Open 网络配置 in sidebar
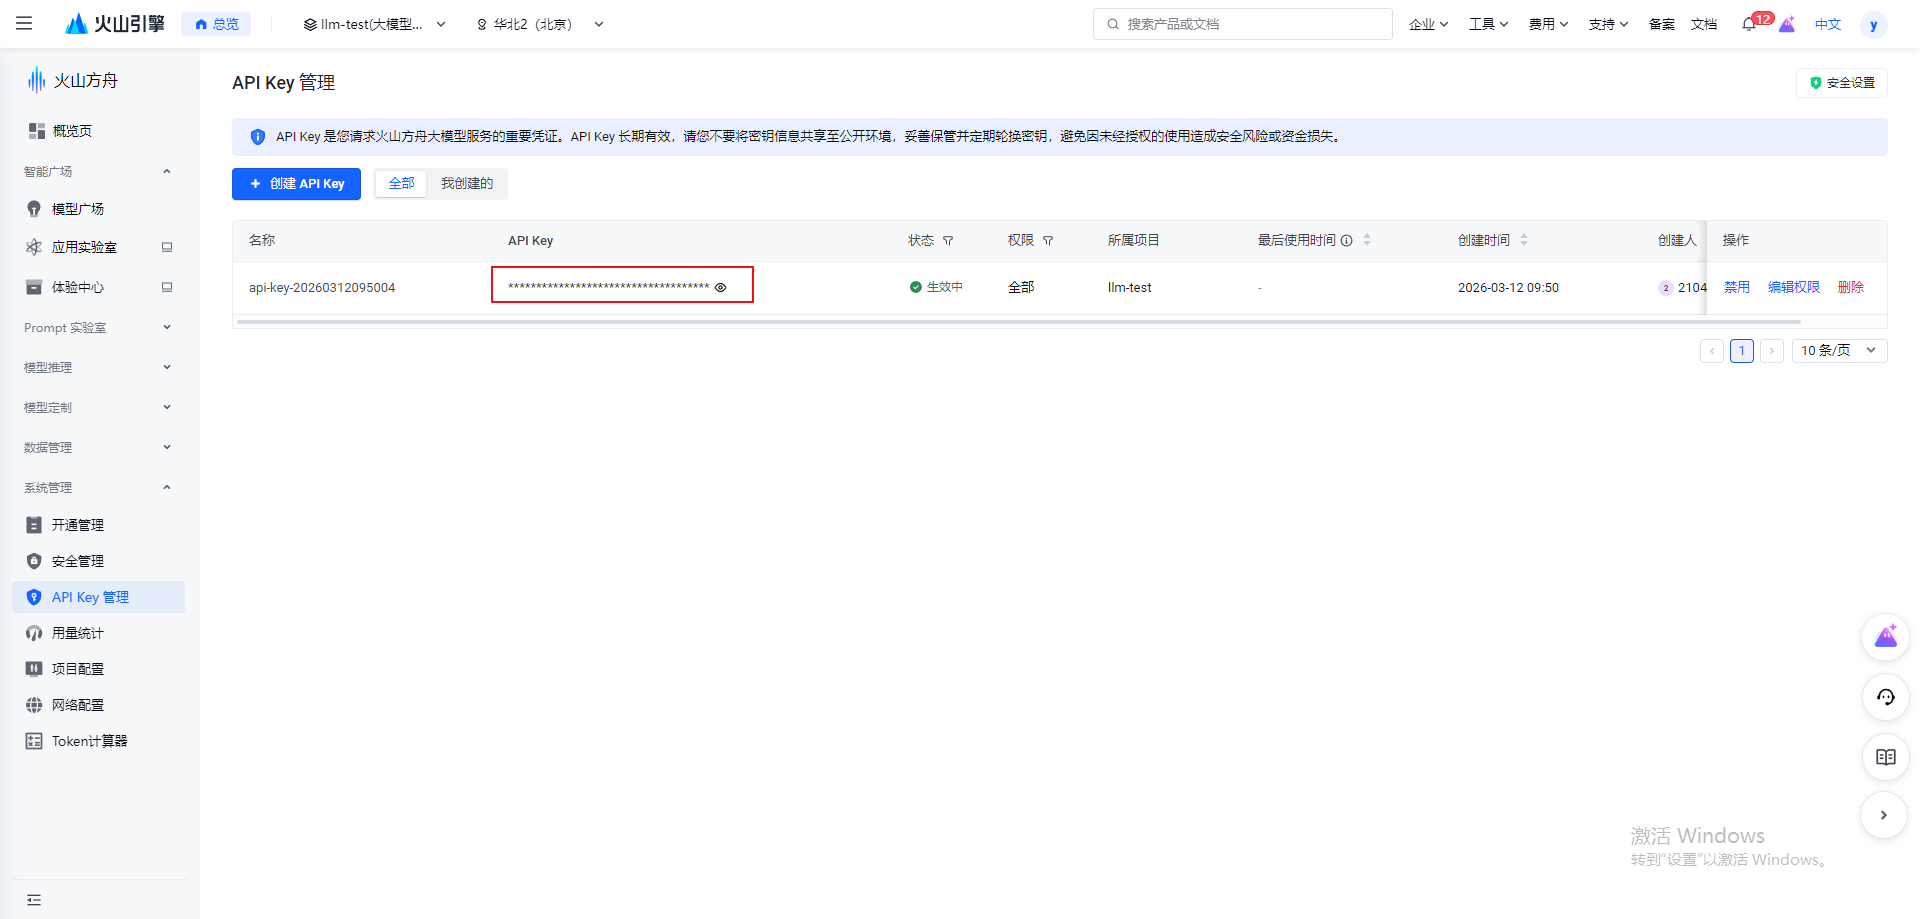 [x=98, y=705]
